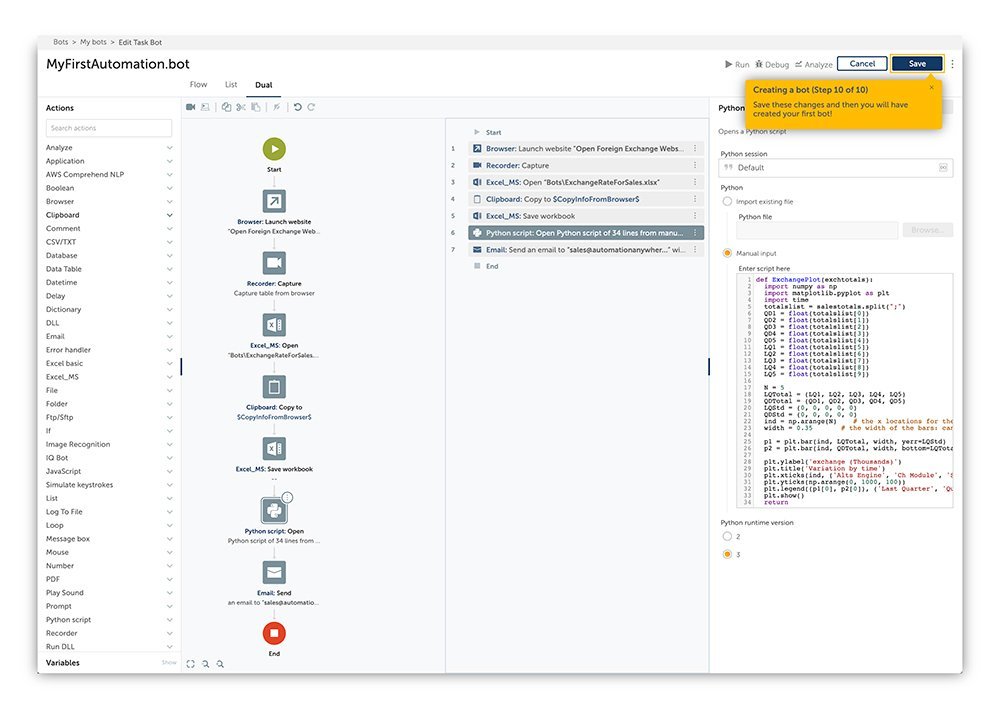Click the video camera record icon in toolbar
This screenshot has height=711, width=1000.
pos(190,107)
